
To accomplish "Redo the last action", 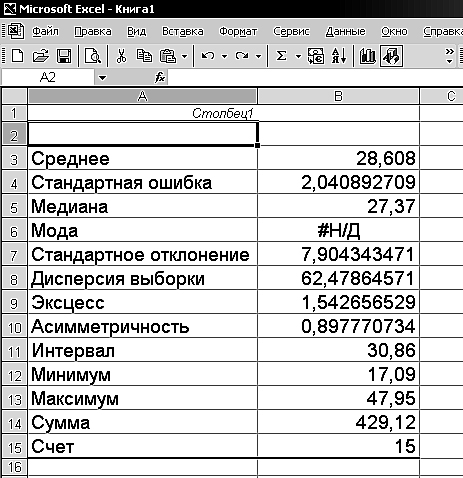I will tap(242, 56).
